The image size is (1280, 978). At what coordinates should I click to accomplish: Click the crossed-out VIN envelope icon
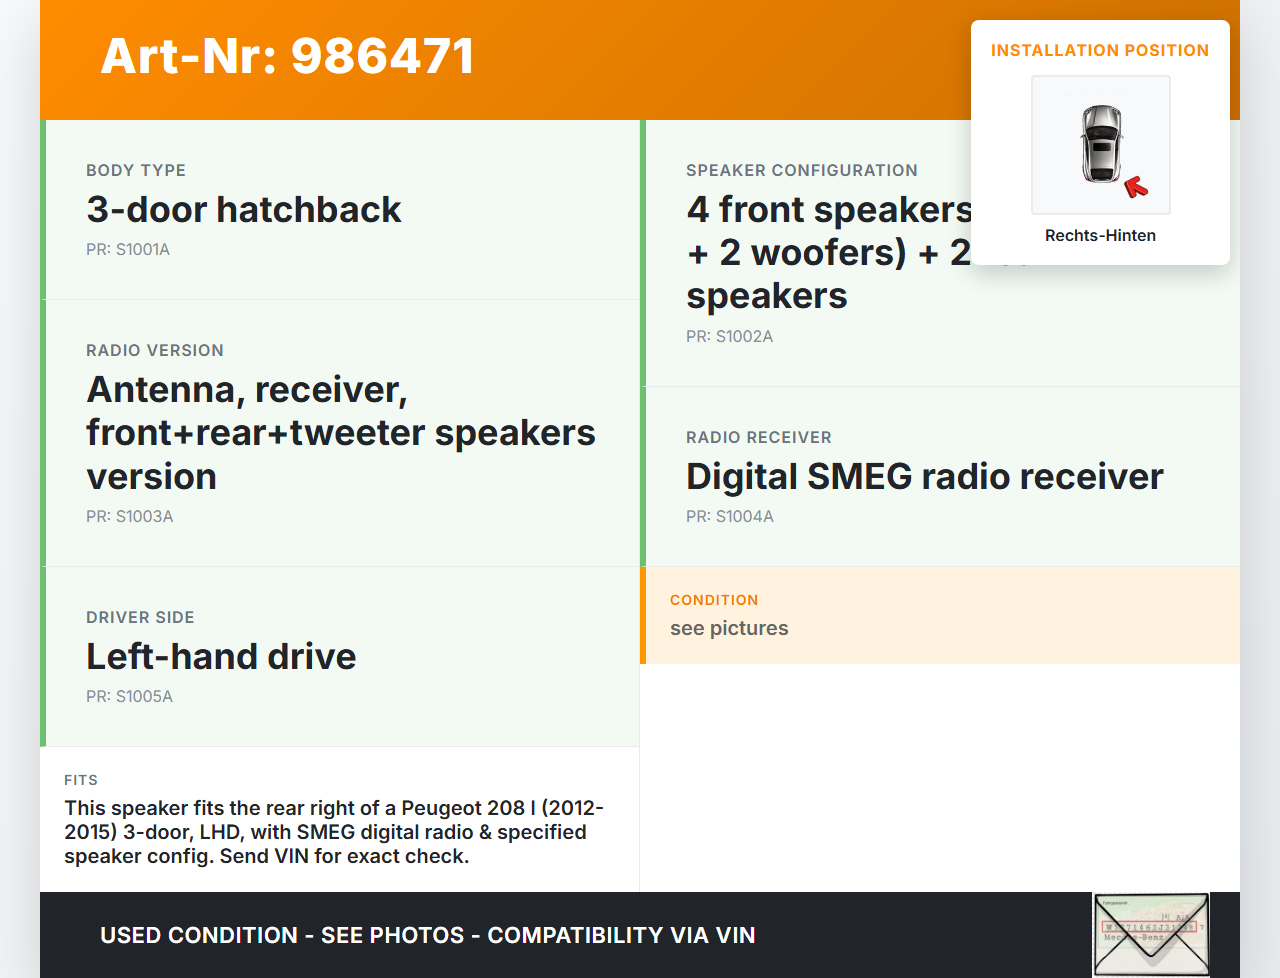point(1151,935)
